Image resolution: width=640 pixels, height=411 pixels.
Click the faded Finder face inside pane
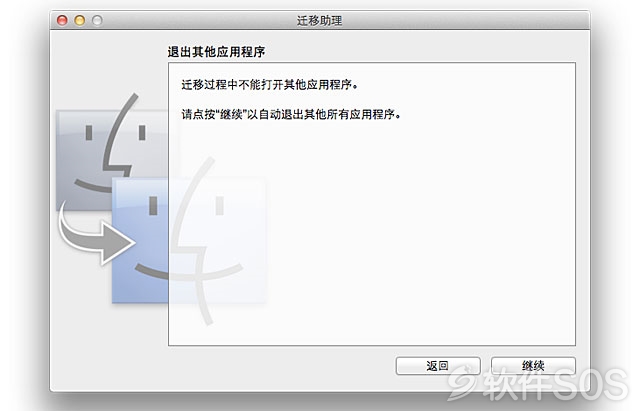[x=217, y=241]
